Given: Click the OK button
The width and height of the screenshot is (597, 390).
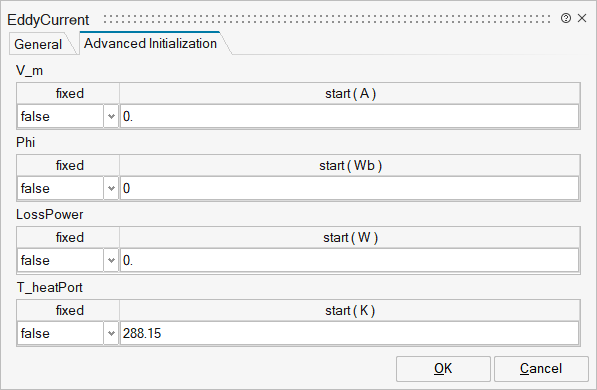Looking at the screenshot, I should click(x=443, y=369).
